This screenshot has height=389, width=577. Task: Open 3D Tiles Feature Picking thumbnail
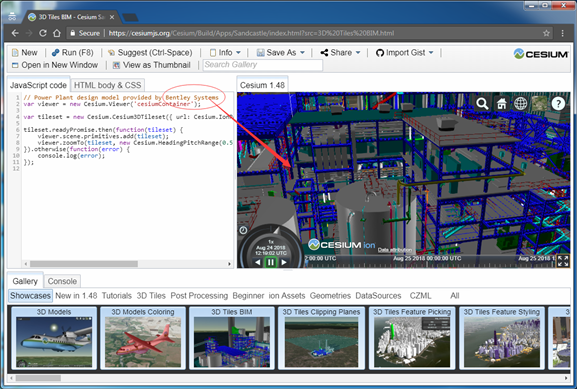(412, 338)
